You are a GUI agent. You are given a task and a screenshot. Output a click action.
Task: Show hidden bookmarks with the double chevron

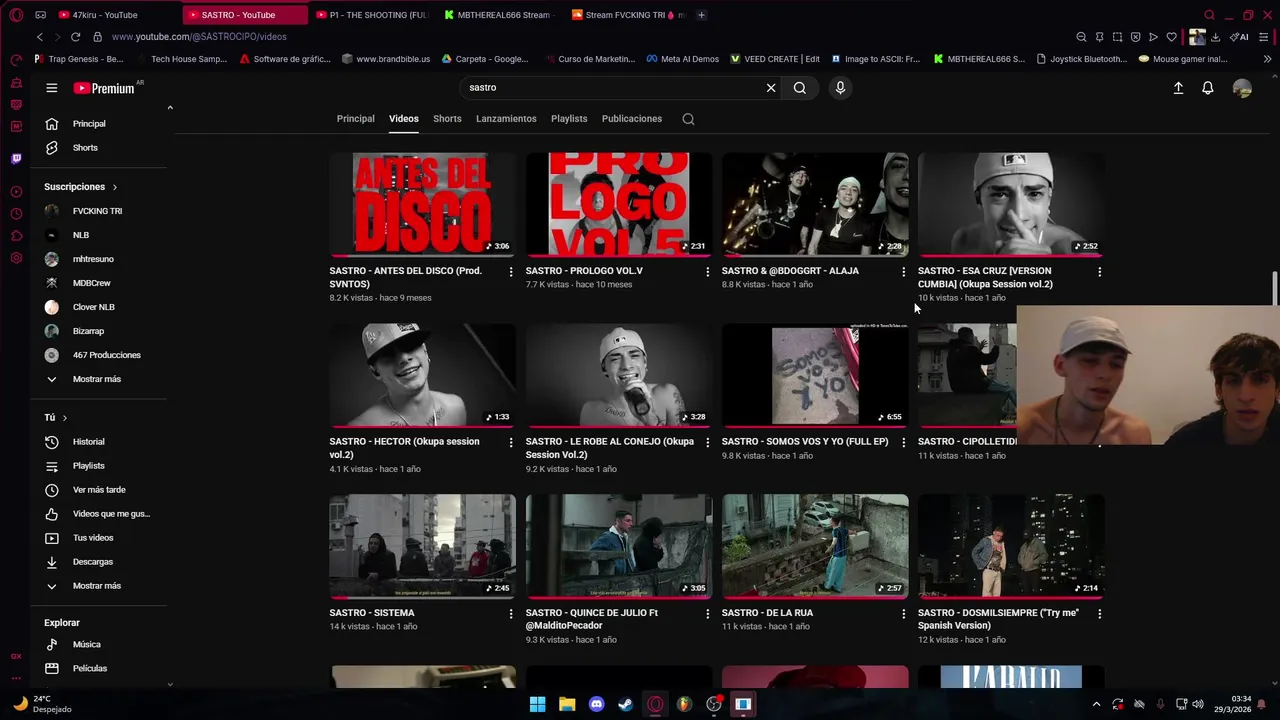click(x=1267, y=59)
